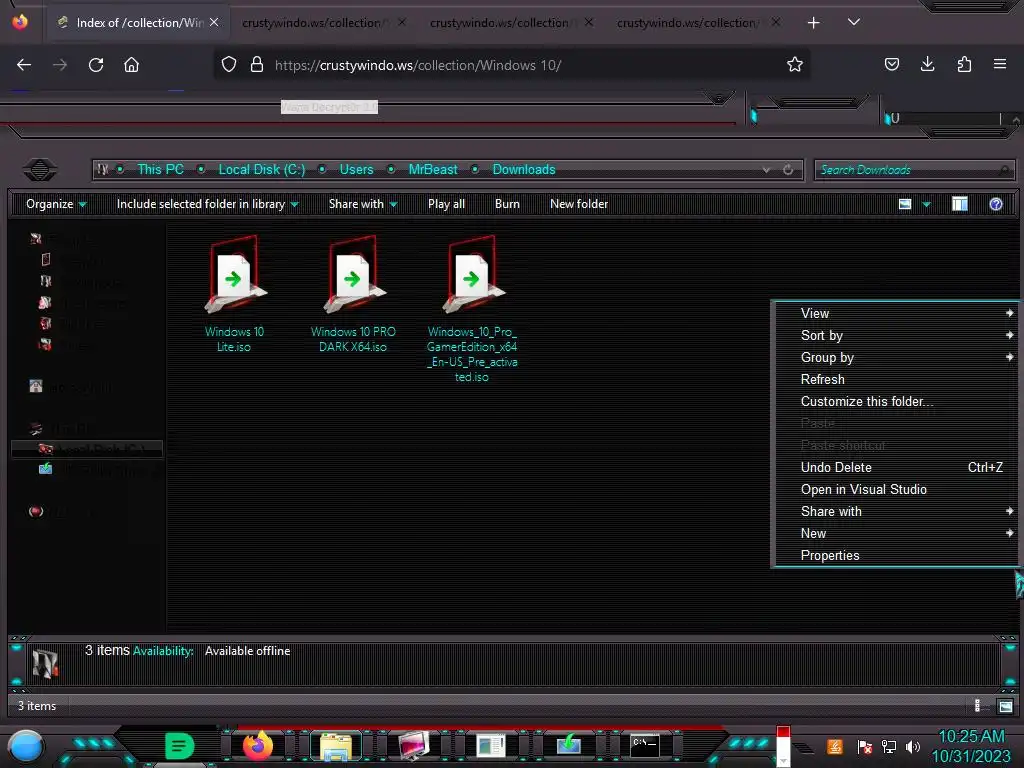Viewport: 1024px width, 768px height.
Task: Focus the Search Downloads field
Action: (914, 170)
